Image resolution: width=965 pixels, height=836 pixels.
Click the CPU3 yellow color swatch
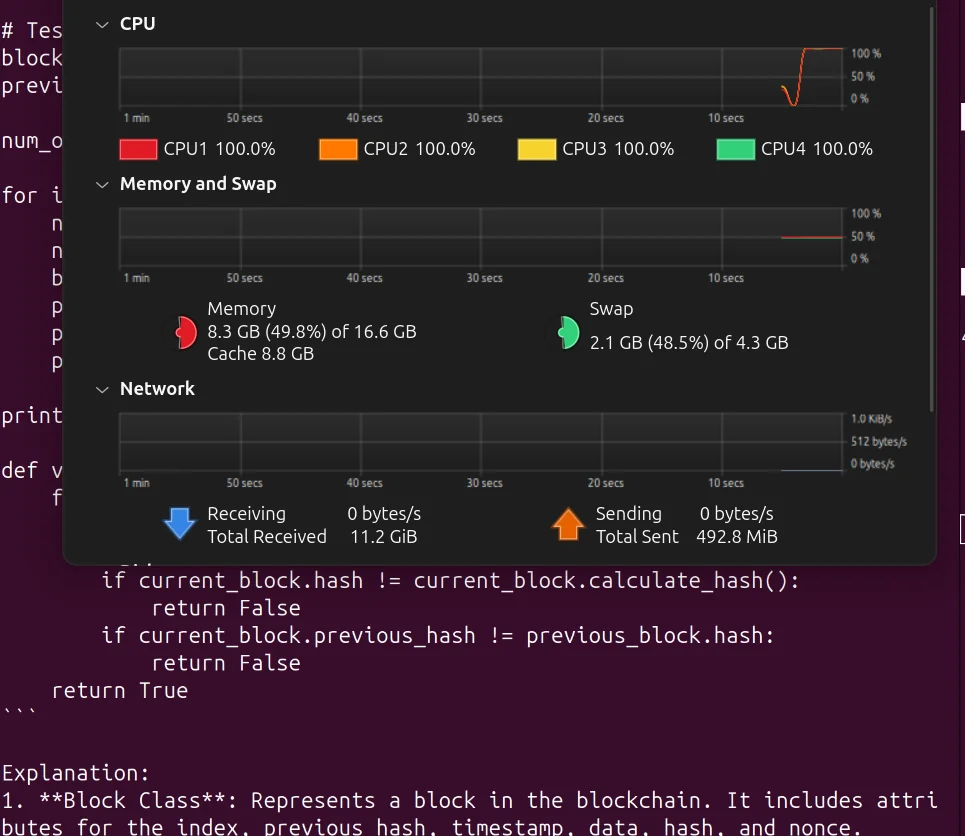click(537, 149)
